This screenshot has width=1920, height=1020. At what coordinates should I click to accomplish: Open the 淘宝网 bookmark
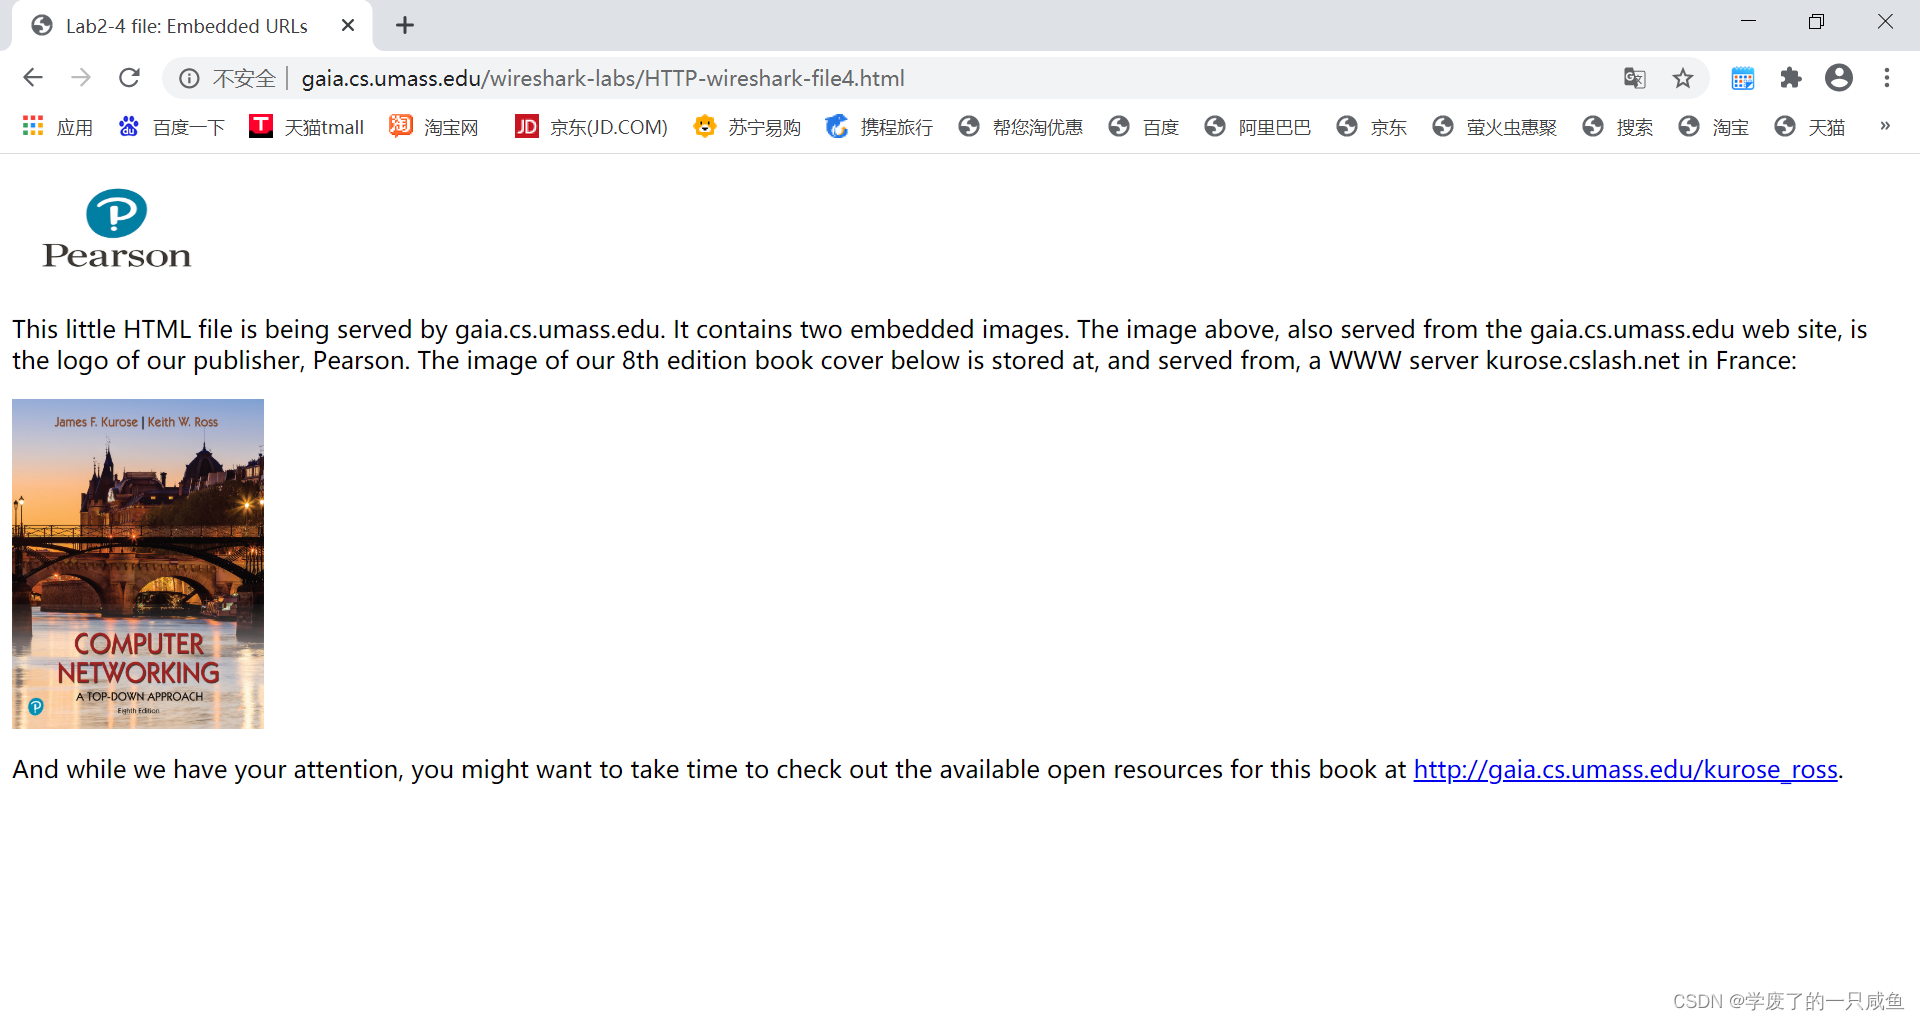click(434, 127)
